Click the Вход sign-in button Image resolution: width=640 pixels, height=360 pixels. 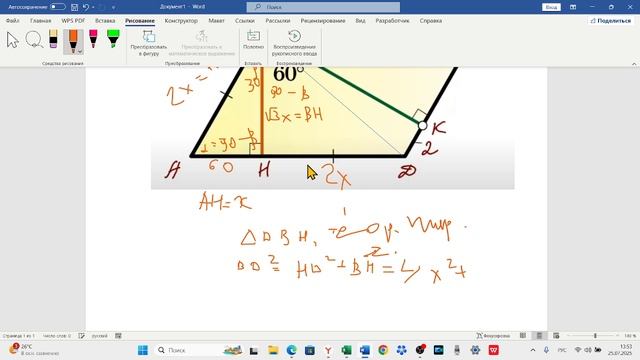click(551, 7)
